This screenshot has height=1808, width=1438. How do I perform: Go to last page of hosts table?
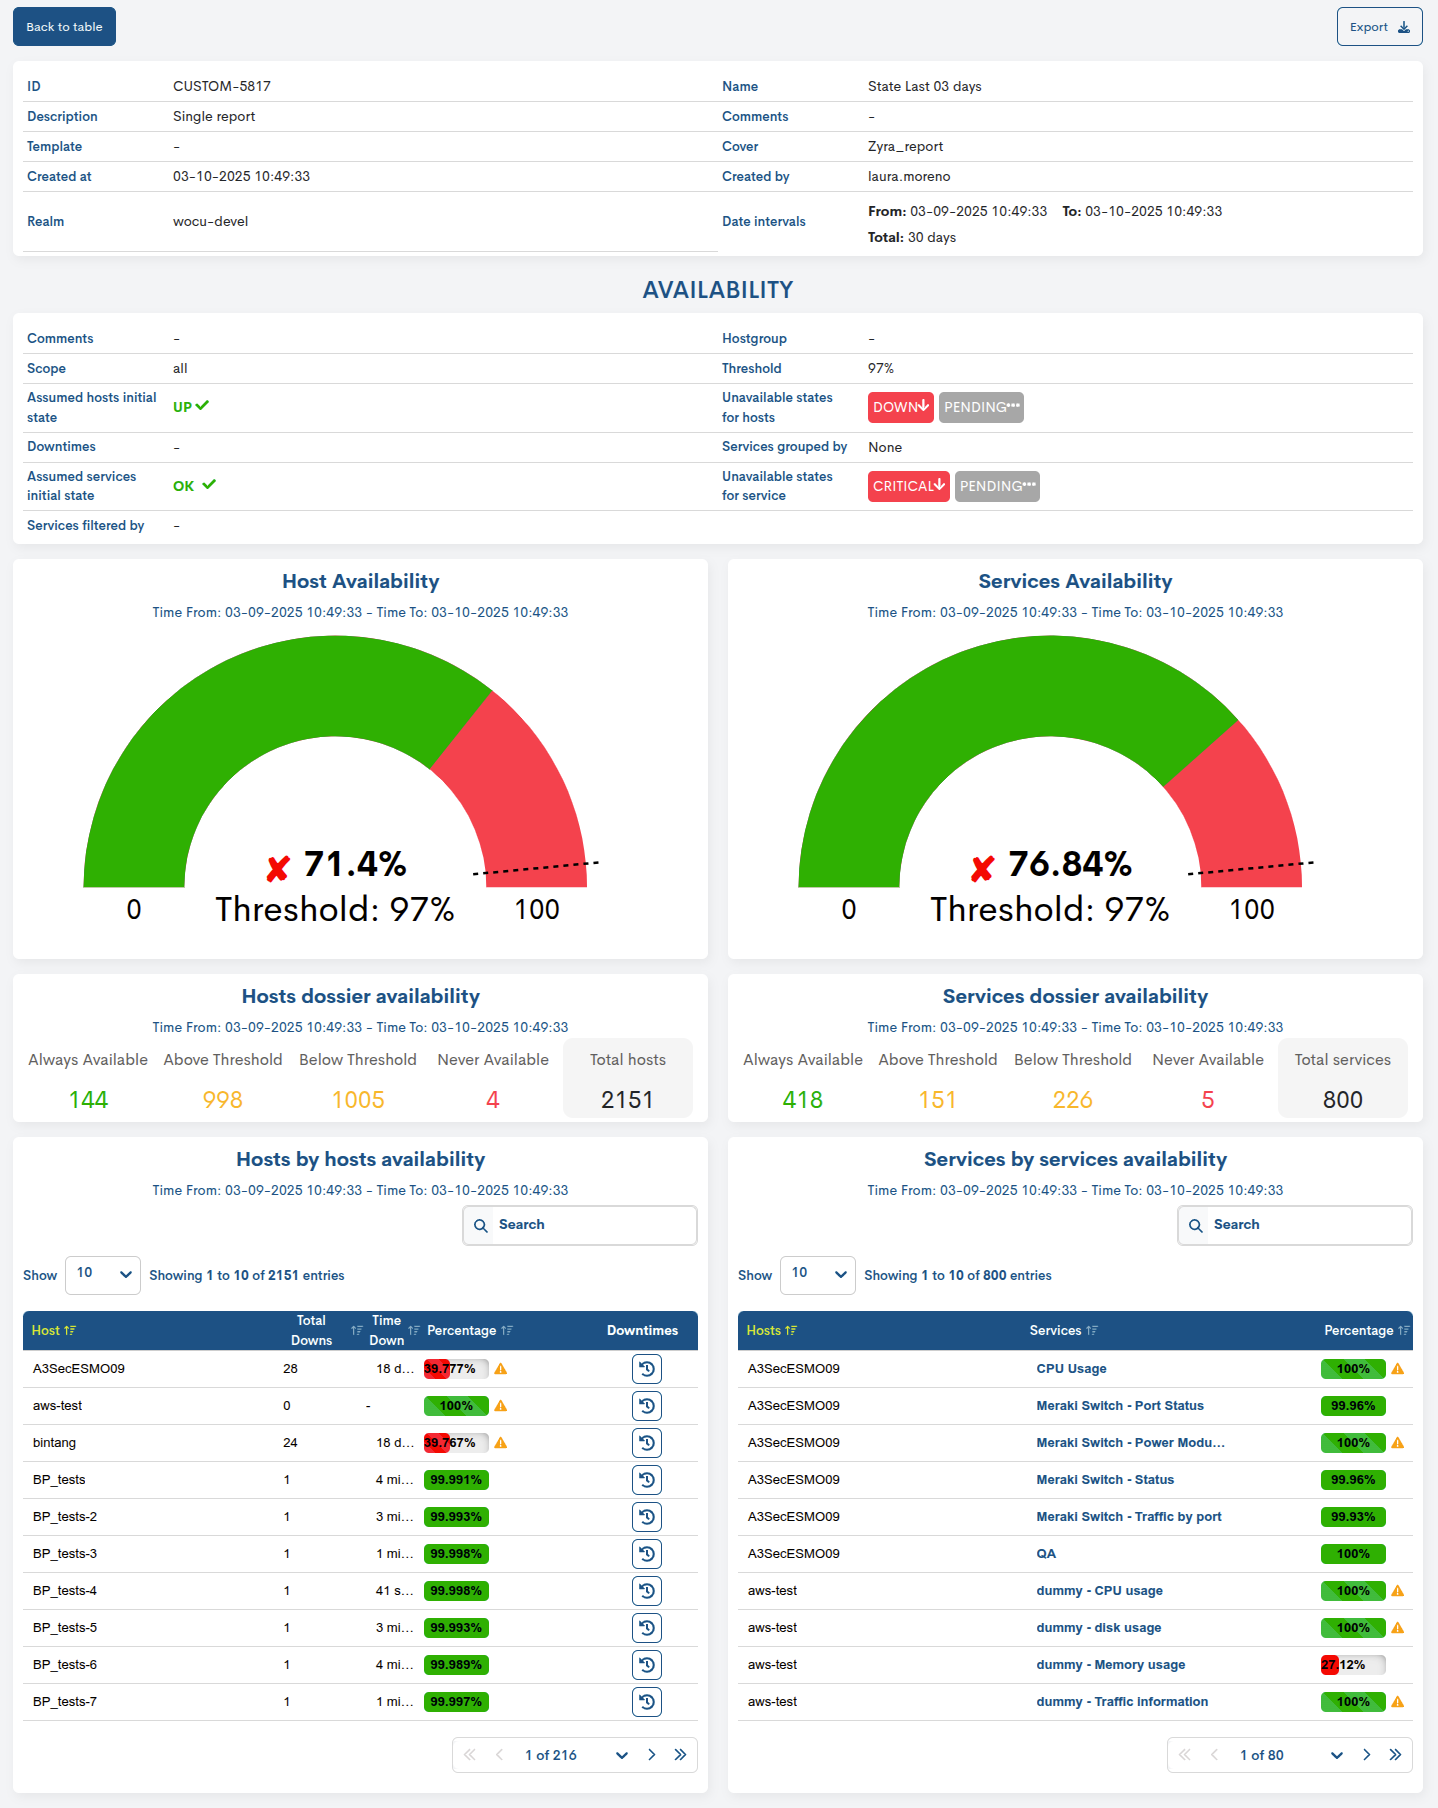click(x=680, y=1755)
